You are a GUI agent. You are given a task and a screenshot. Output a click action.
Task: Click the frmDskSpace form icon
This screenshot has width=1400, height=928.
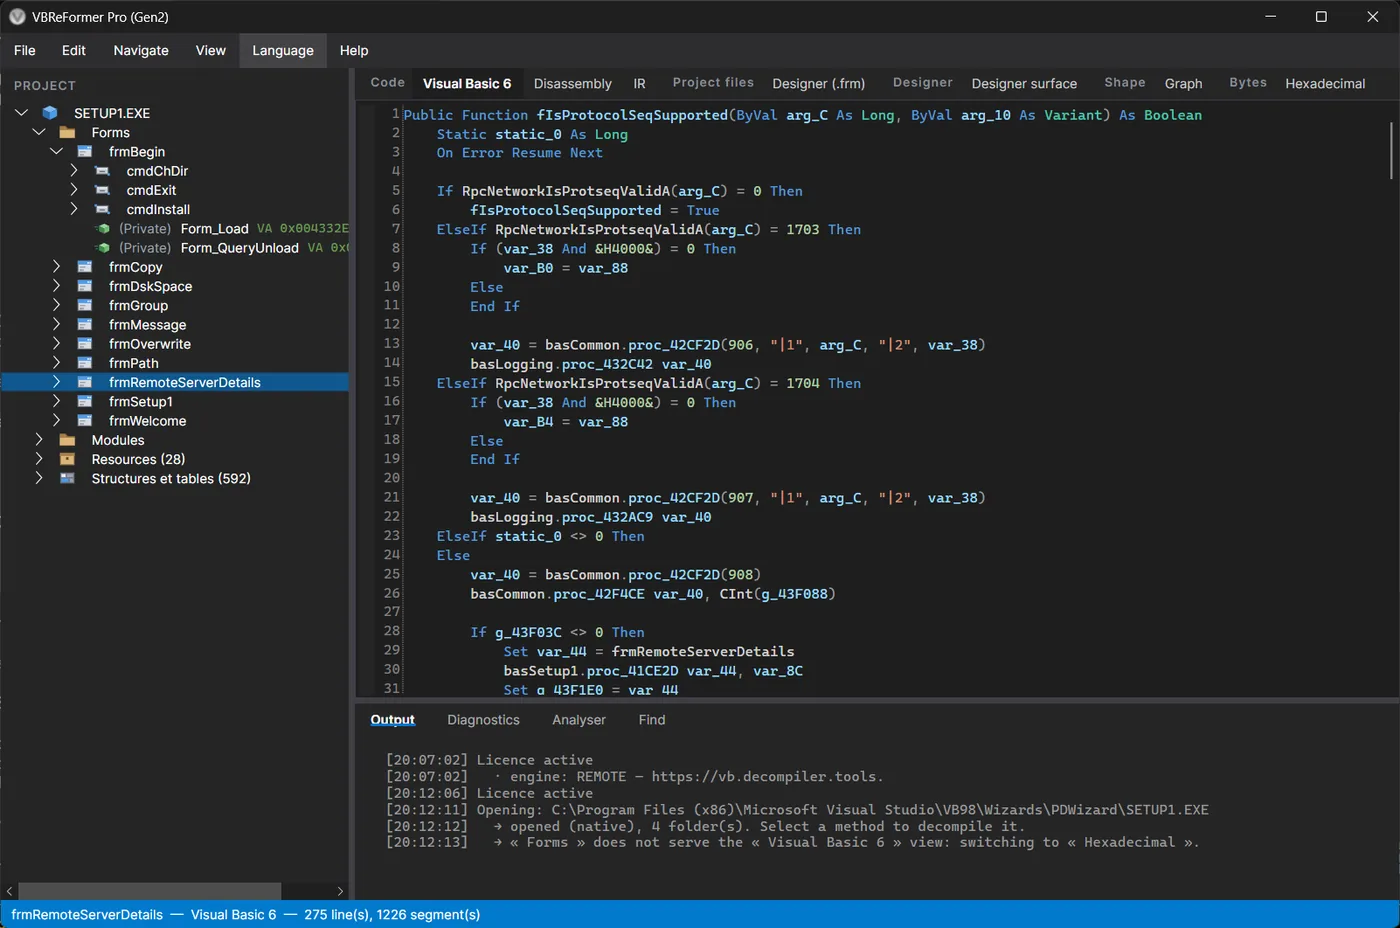coord(85,286)
